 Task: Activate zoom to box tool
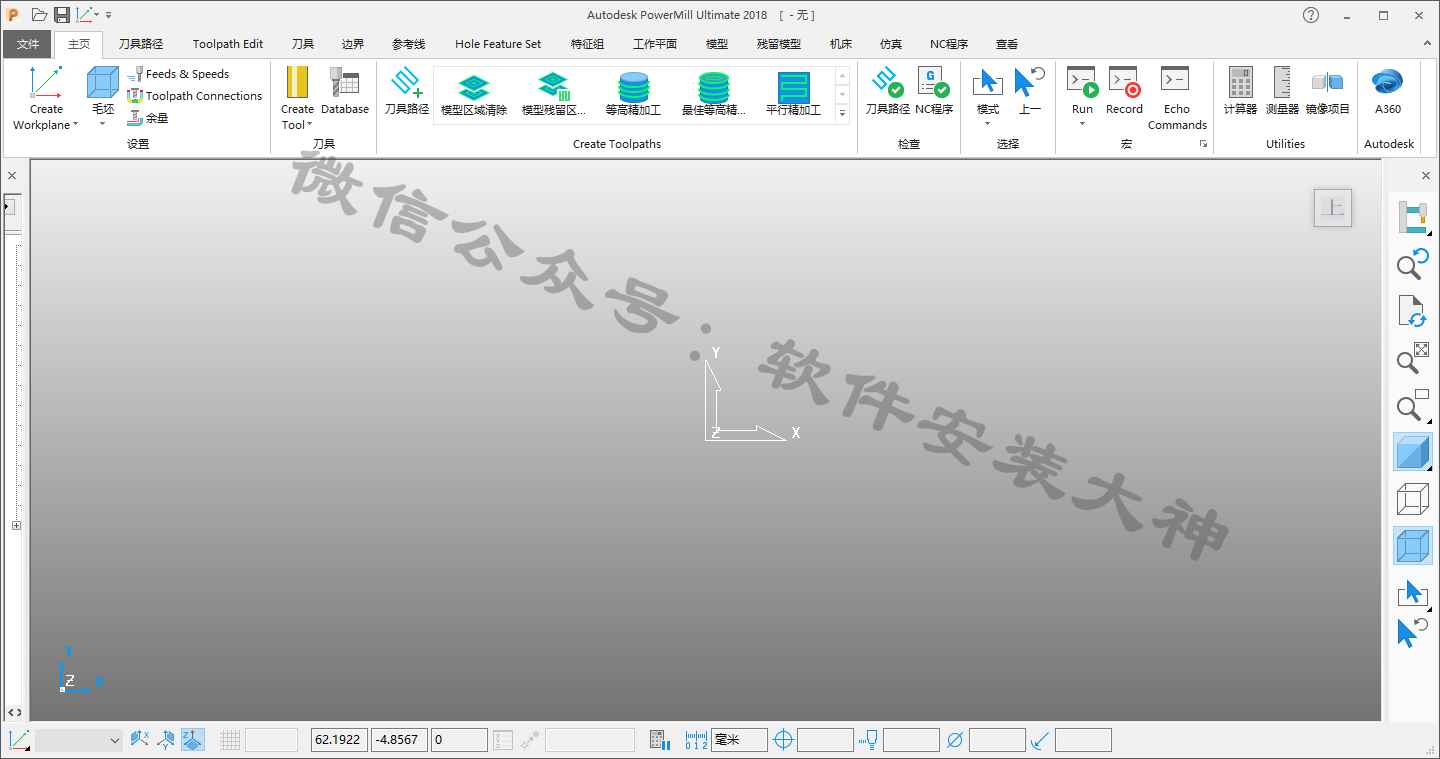tap(1412, 404)
